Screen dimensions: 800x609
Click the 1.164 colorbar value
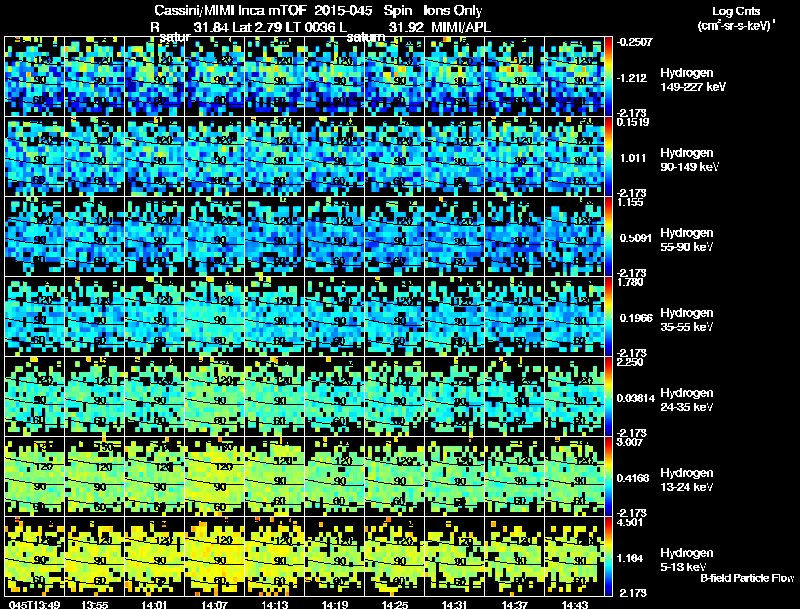(630, 559)
